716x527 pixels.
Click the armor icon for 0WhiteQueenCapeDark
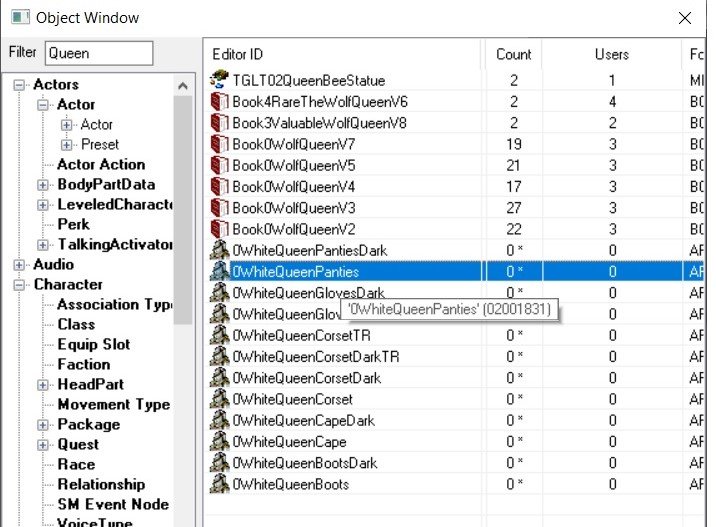coord(220,420)
